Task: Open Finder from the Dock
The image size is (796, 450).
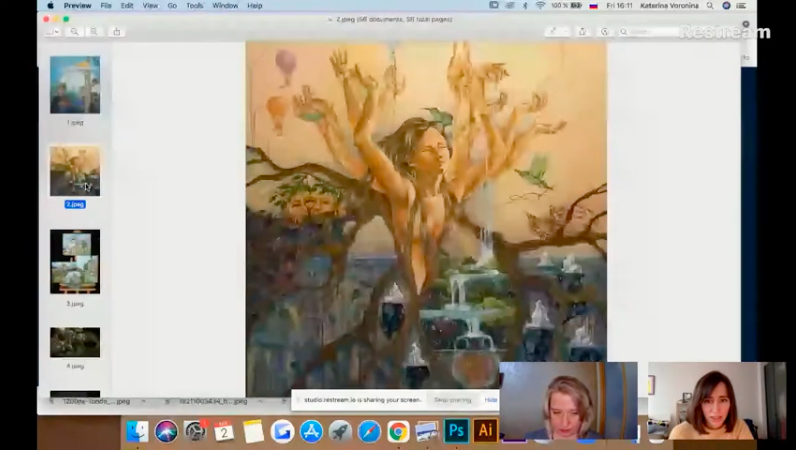Action: [x=137, y=431]
